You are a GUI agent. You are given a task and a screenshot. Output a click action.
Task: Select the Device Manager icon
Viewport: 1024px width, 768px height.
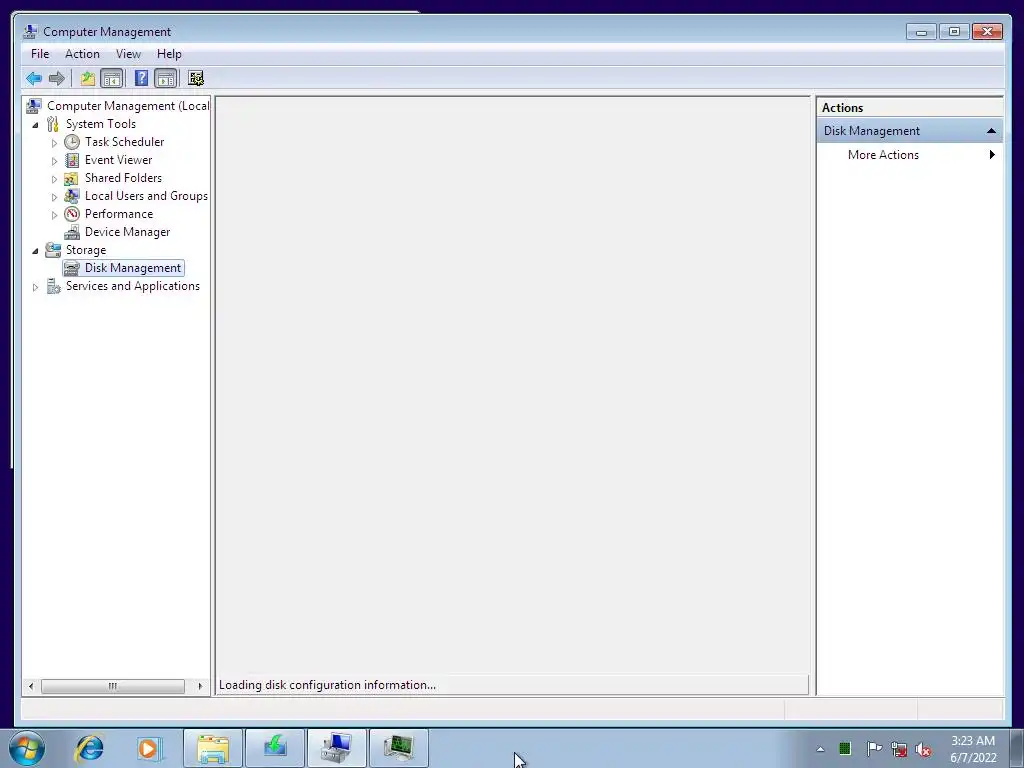coord(72,232)
